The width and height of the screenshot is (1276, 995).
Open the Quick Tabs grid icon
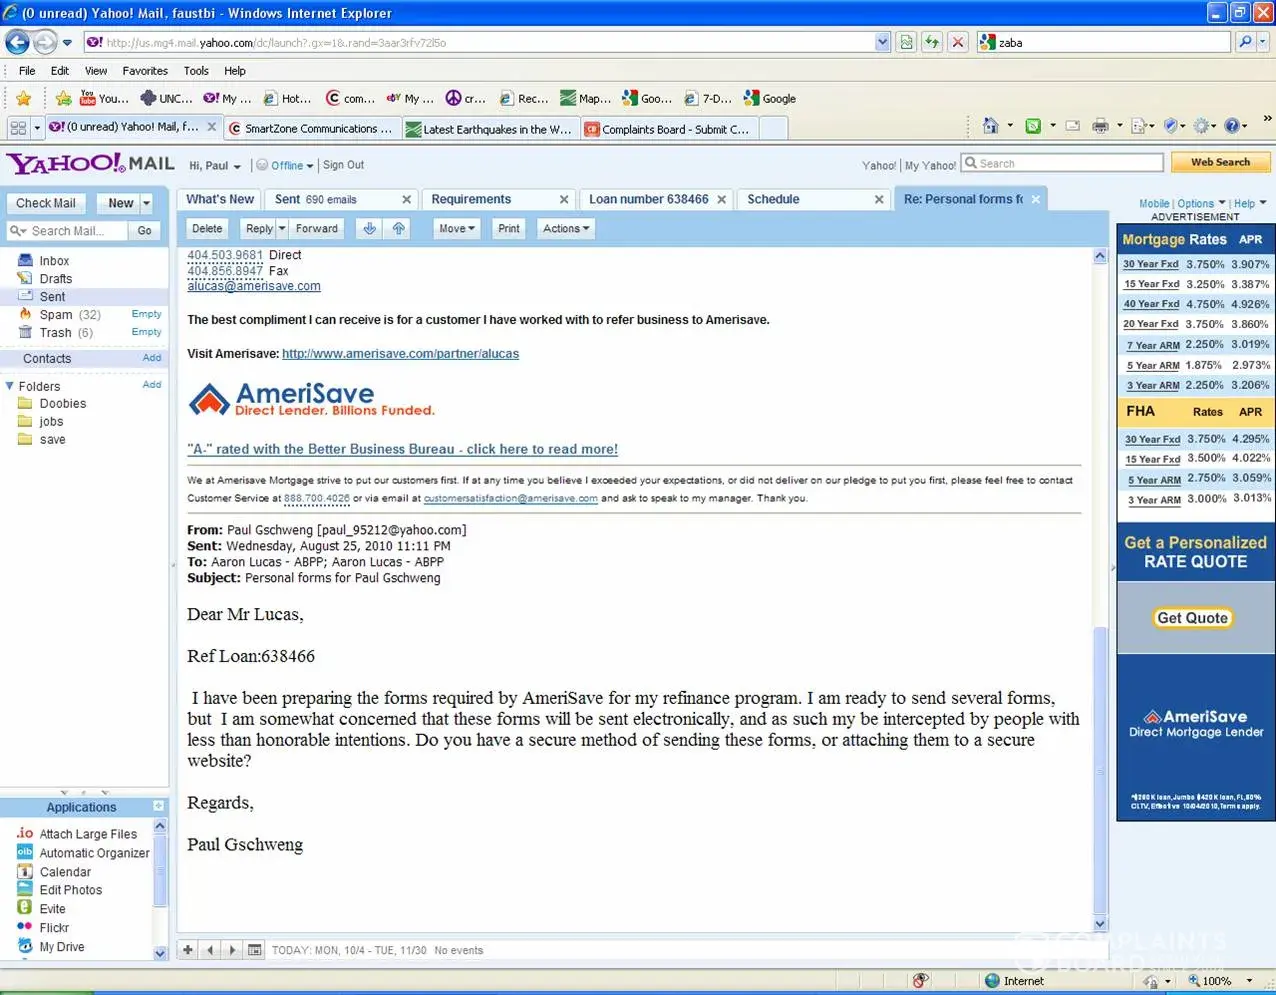(x=18, y=128)
